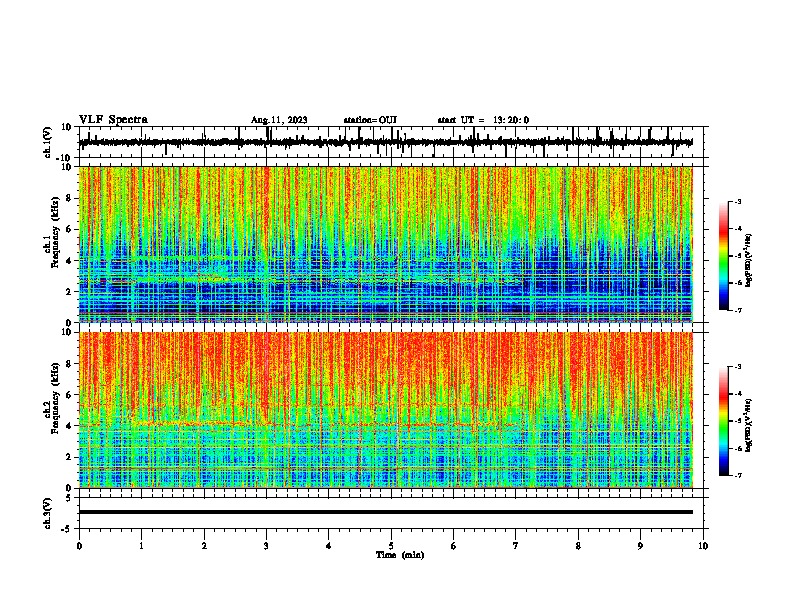This screenshot has width=792, height=612.
Task: Click the time axis tick label "0"
Action: tap(79, 546)
